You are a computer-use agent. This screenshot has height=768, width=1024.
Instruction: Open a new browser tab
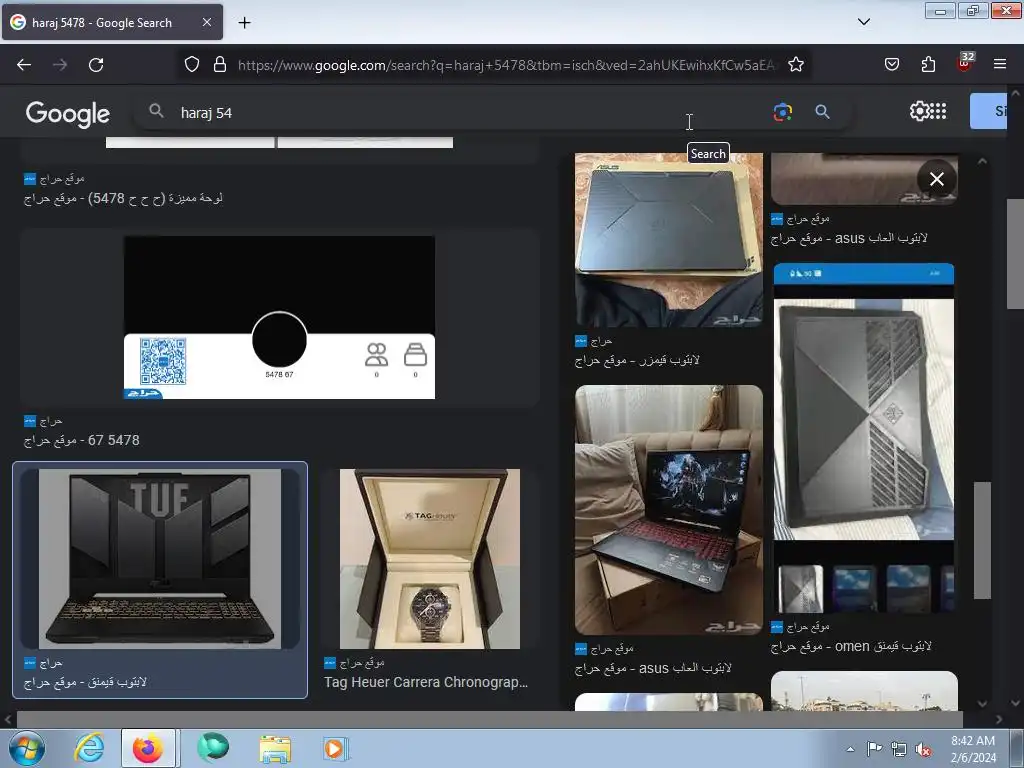tap(244, 23)
